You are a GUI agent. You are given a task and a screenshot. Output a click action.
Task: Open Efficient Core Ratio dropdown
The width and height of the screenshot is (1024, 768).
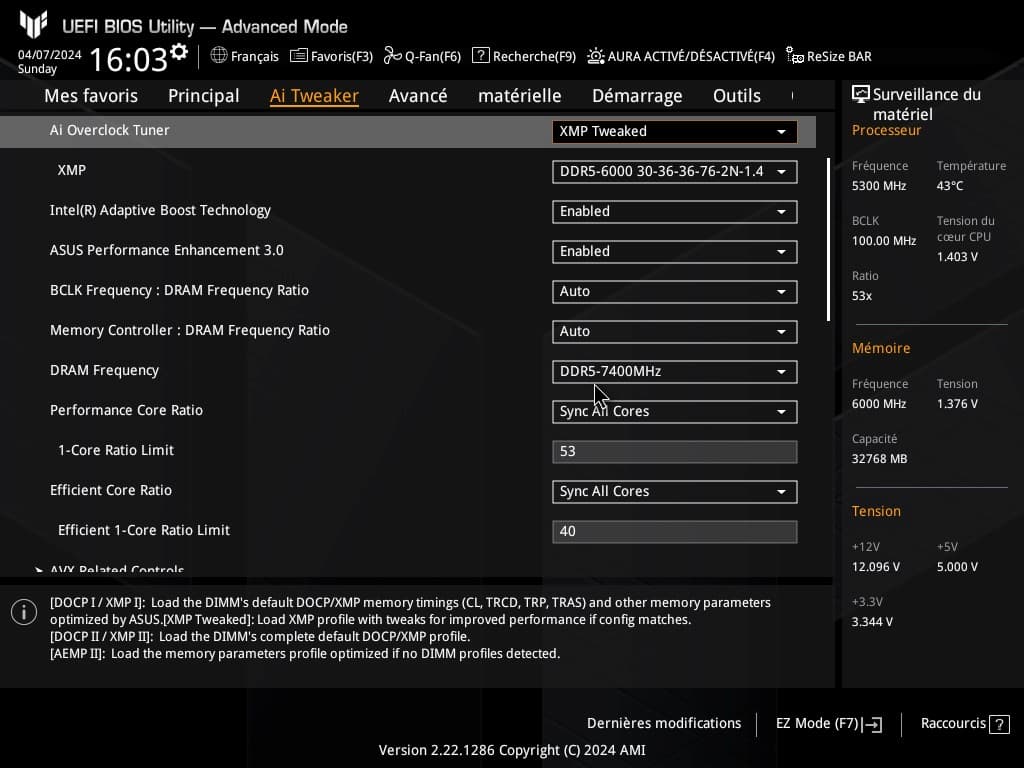pyautogui.click(x=675, y=491)
